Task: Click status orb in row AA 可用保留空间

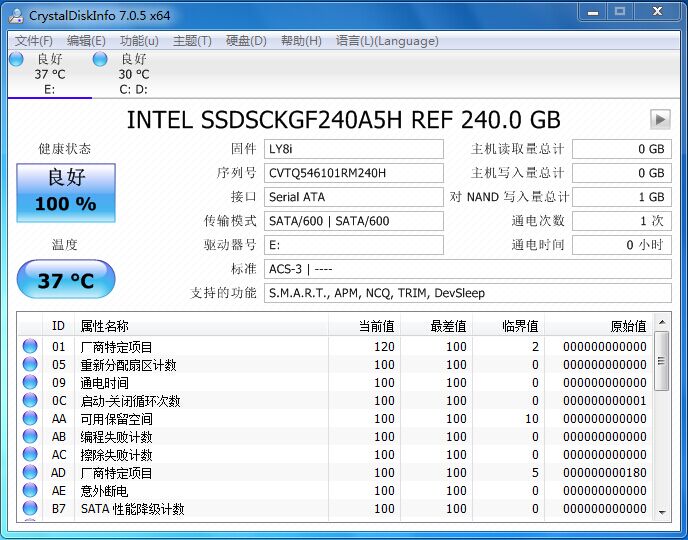Action: (30, 418)
